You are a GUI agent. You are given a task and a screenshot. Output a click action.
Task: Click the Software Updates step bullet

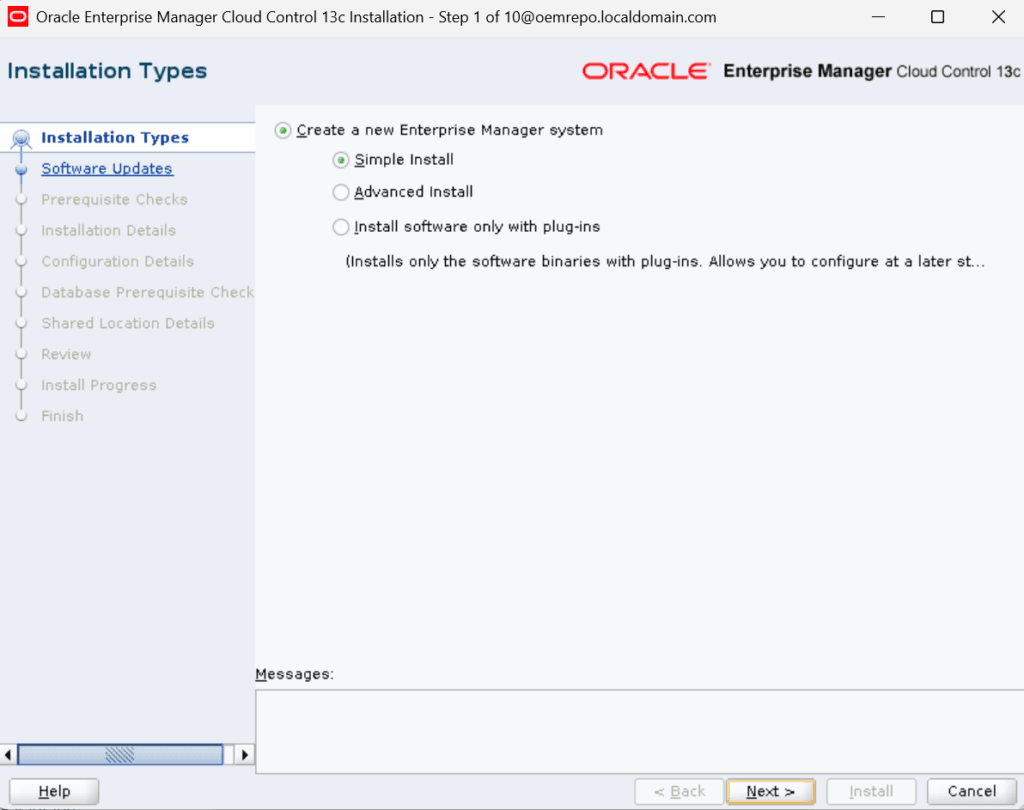point(22,169)
